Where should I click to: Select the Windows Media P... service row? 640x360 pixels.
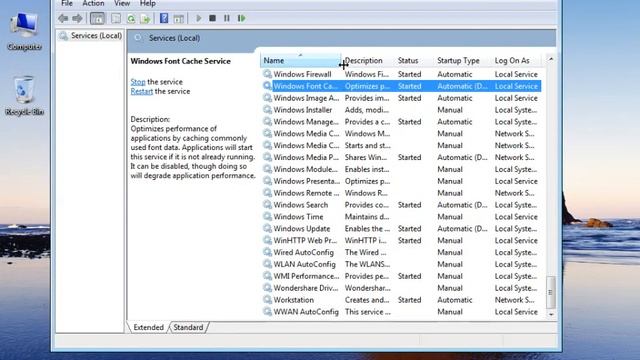click(401, 157)
